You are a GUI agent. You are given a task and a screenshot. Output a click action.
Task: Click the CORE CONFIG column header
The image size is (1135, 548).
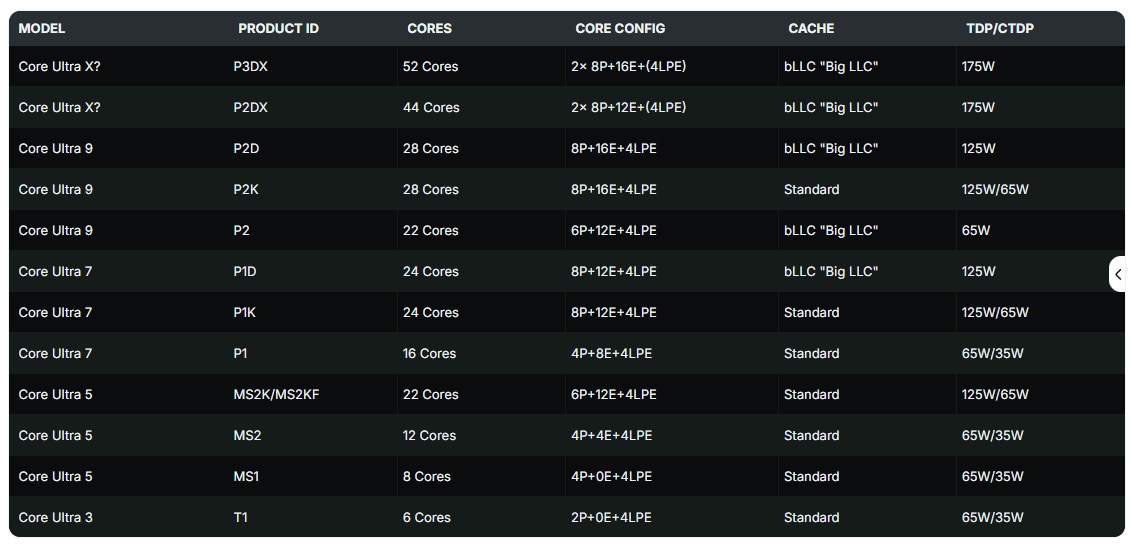pyautogui.click(x=620, y=28)
